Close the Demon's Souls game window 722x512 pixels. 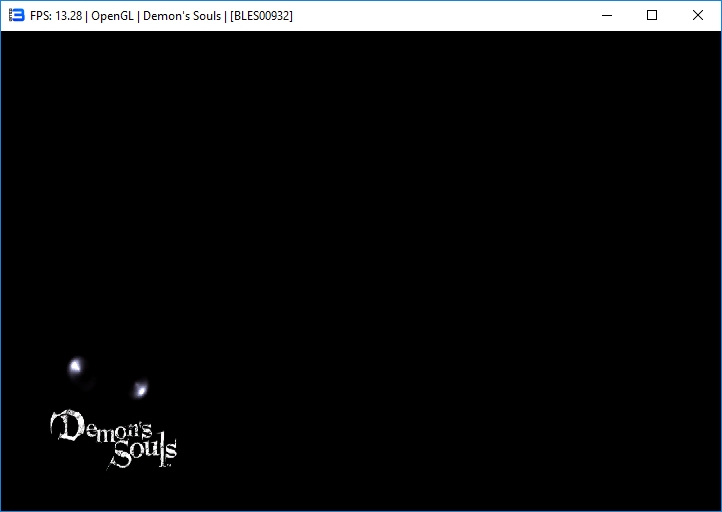(698, 15)
